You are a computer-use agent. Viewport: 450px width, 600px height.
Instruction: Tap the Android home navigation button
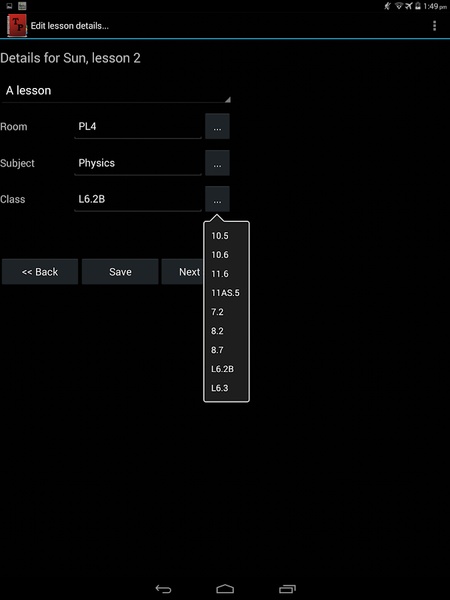[x=225, y=589]
